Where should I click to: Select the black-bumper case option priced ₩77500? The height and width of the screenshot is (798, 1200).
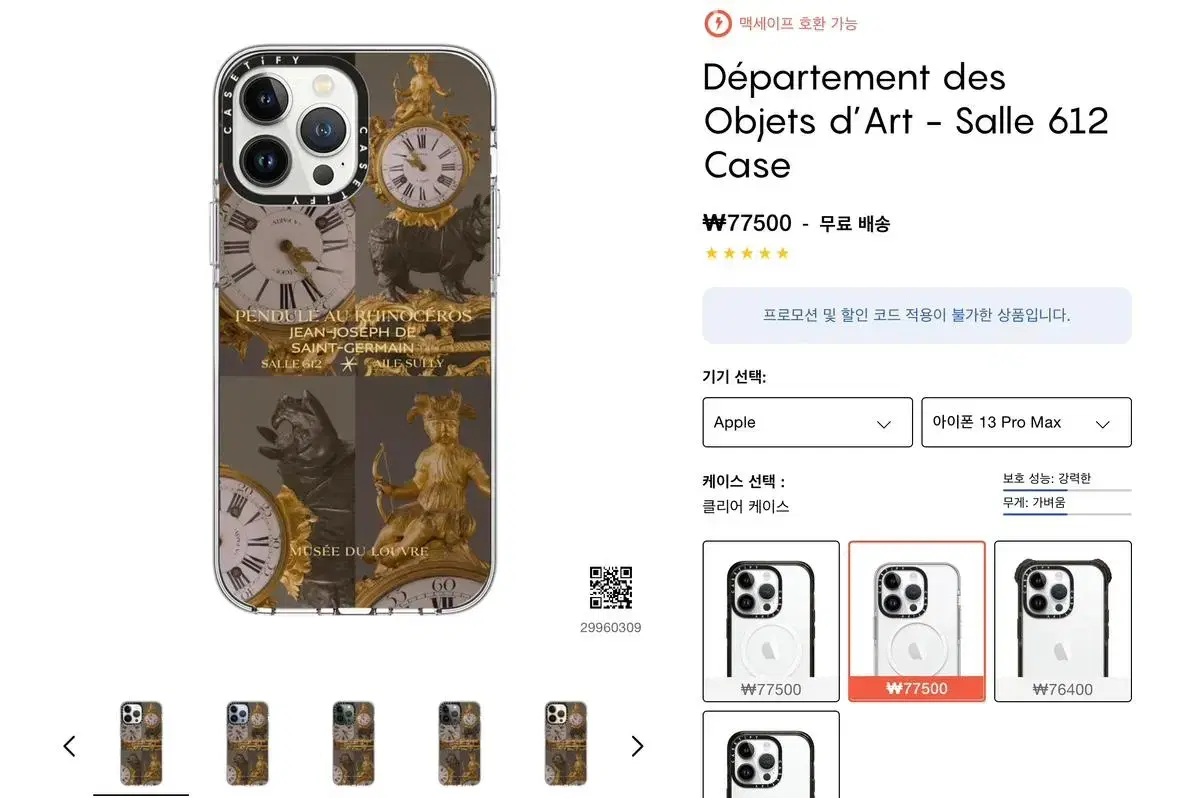pyautogui.click(x=771, y=621)
